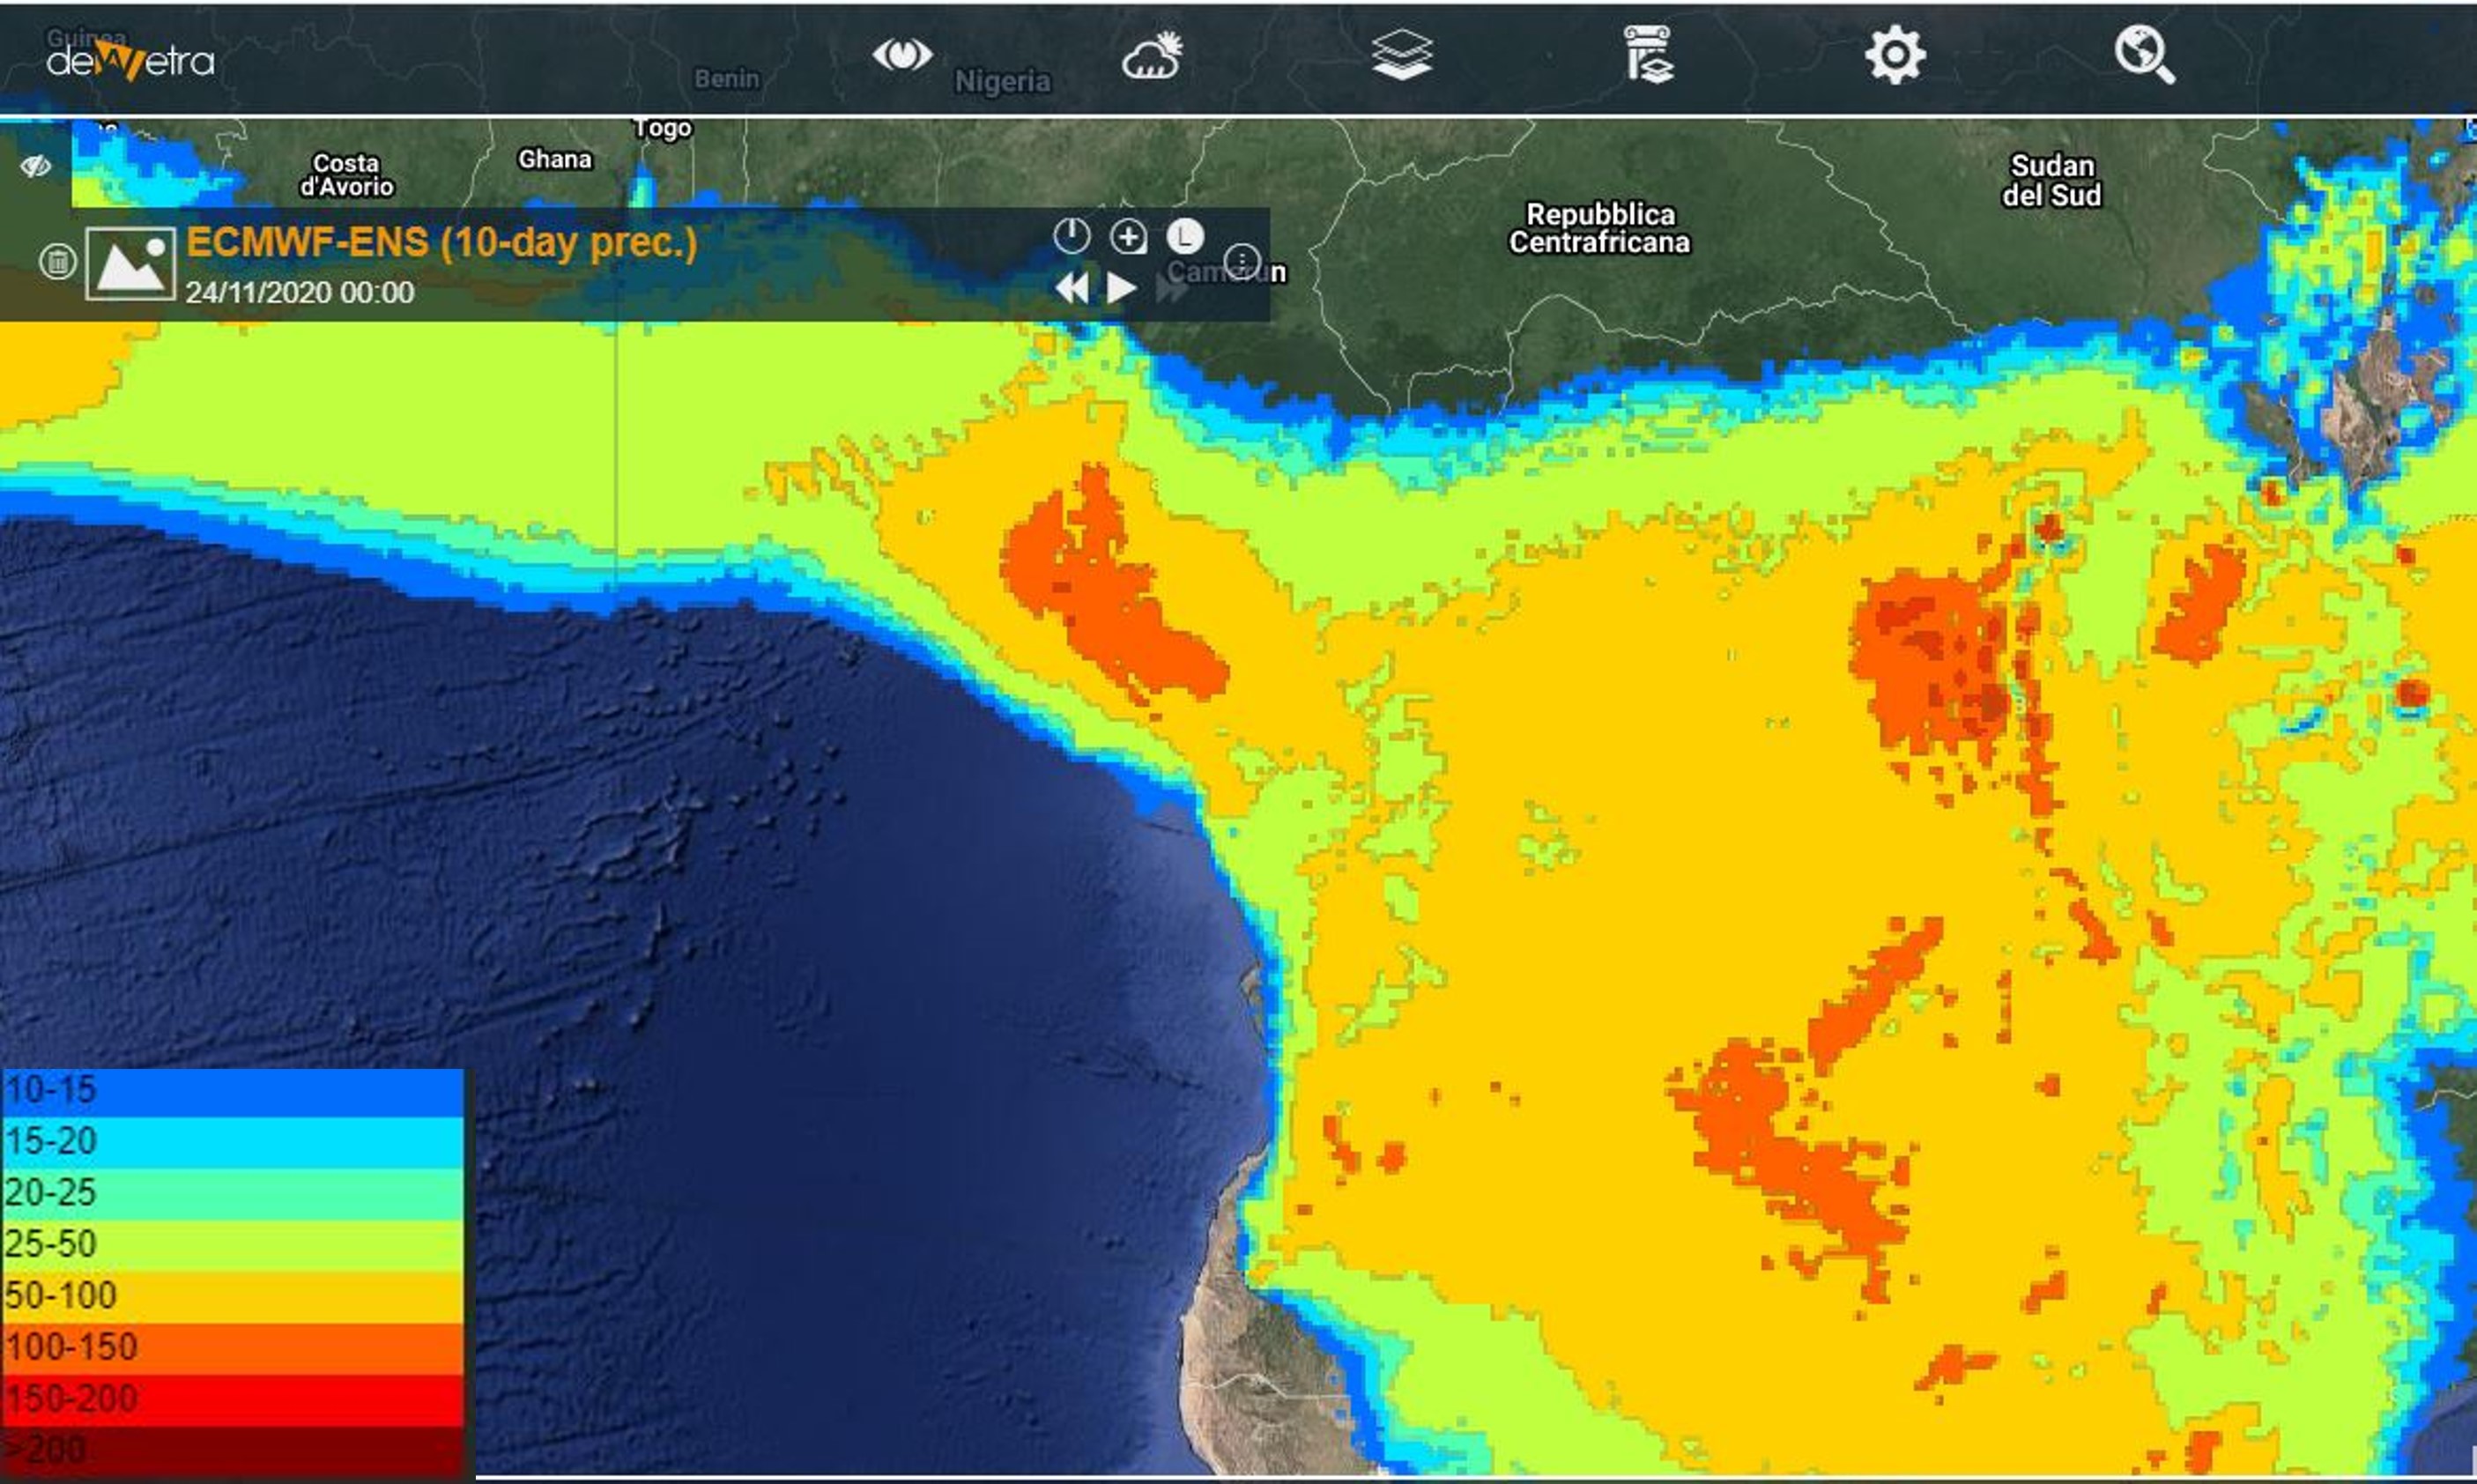Click the 150-200 legend color band
Image resolution: width=2477 pixels, height=1484 pixels.
(233, 1400)
